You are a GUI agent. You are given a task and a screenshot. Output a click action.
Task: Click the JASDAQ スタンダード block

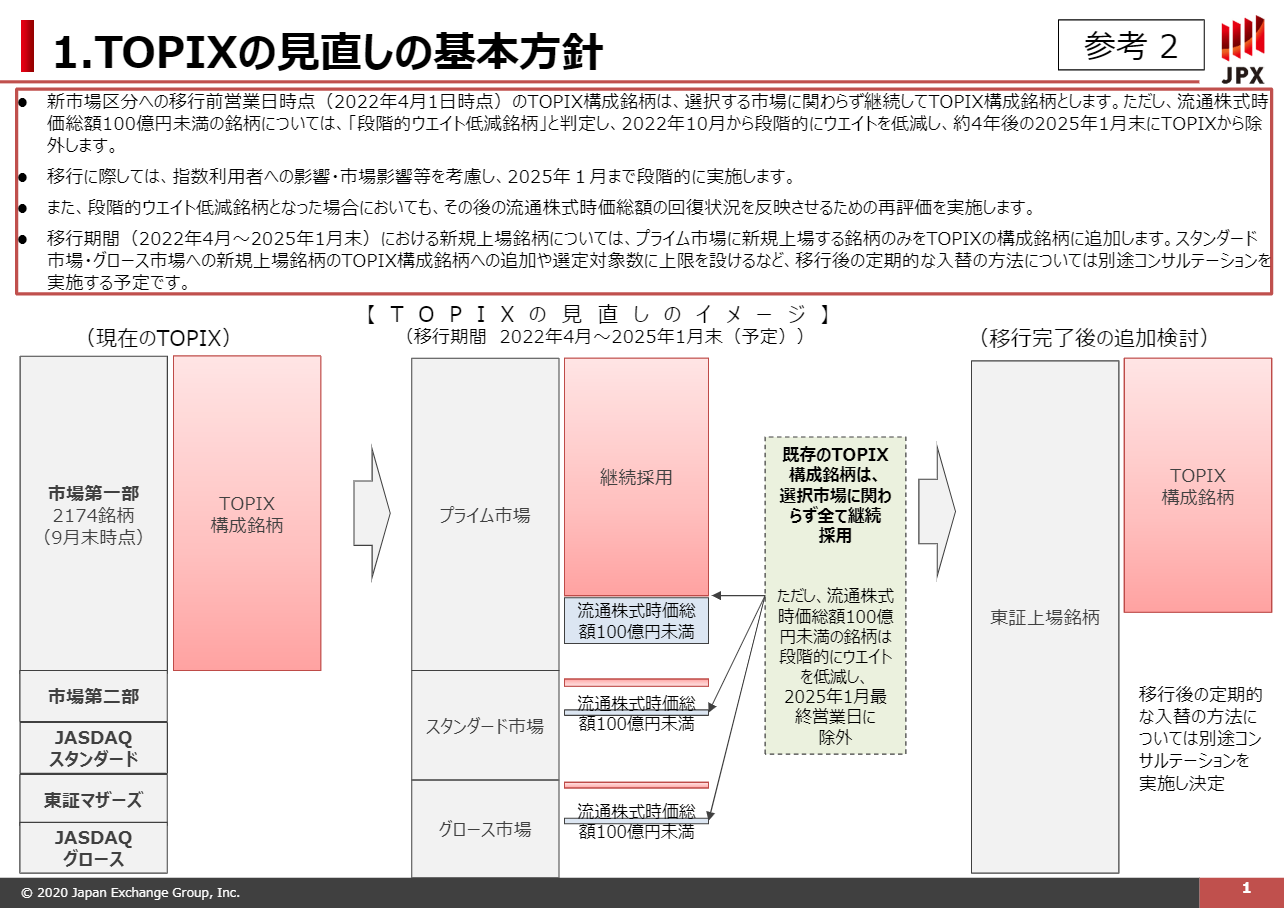[x=94, y=748]
